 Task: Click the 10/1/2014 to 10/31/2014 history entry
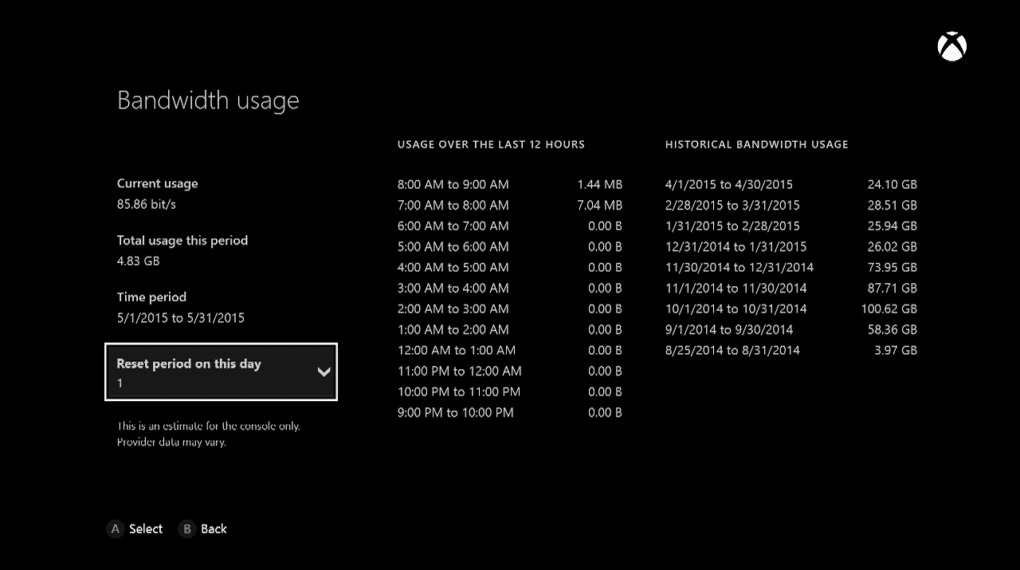[x=790, y=309]
